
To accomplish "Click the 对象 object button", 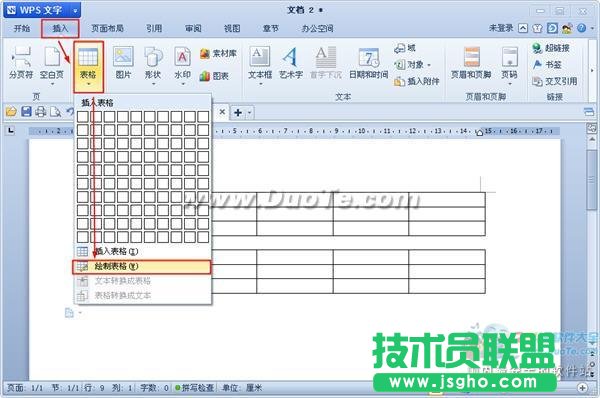I will [x=409, y=65].
